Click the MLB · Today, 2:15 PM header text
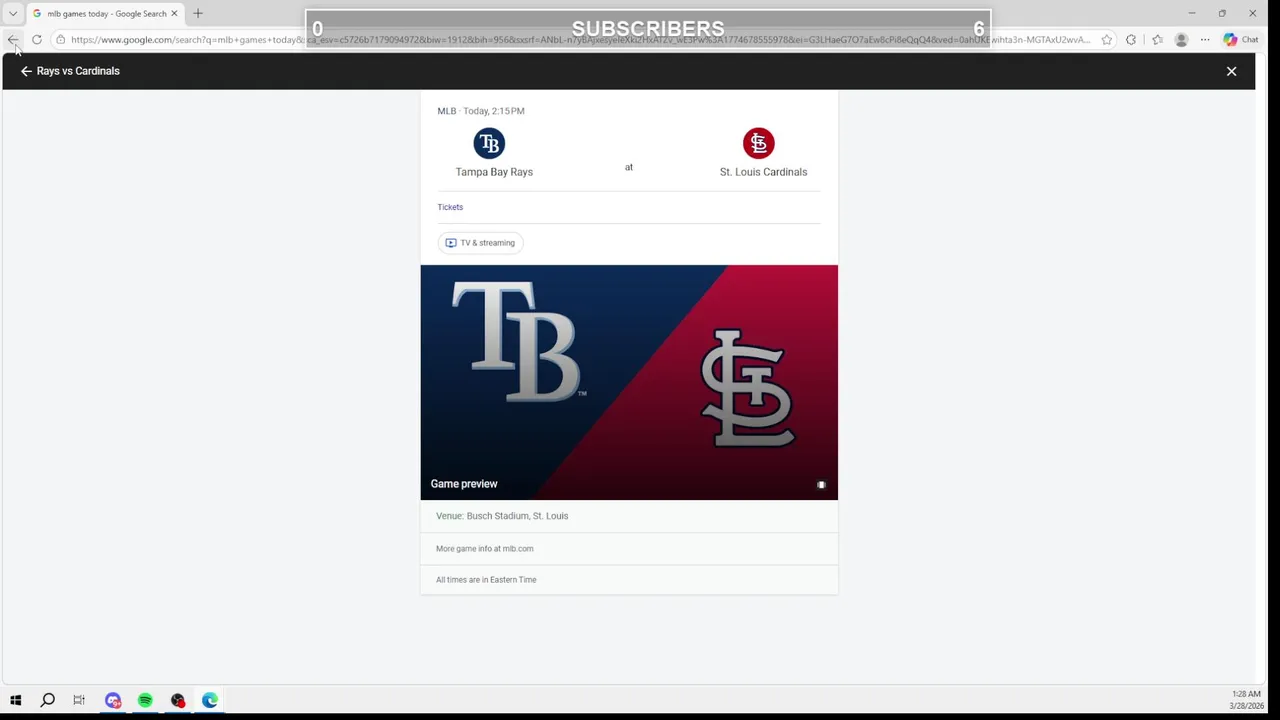The height and width of the screenshot is (720, 1280). pos(481,111)
